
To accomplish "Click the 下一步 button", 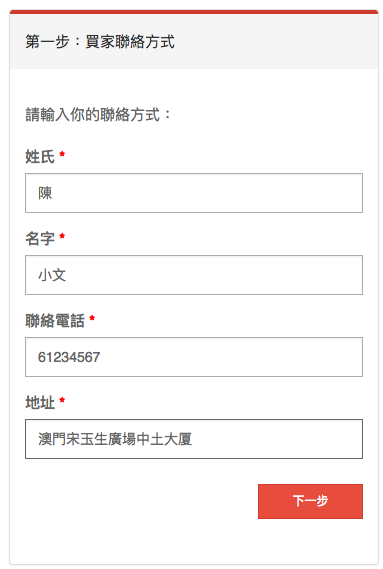I will click(310, 501).
